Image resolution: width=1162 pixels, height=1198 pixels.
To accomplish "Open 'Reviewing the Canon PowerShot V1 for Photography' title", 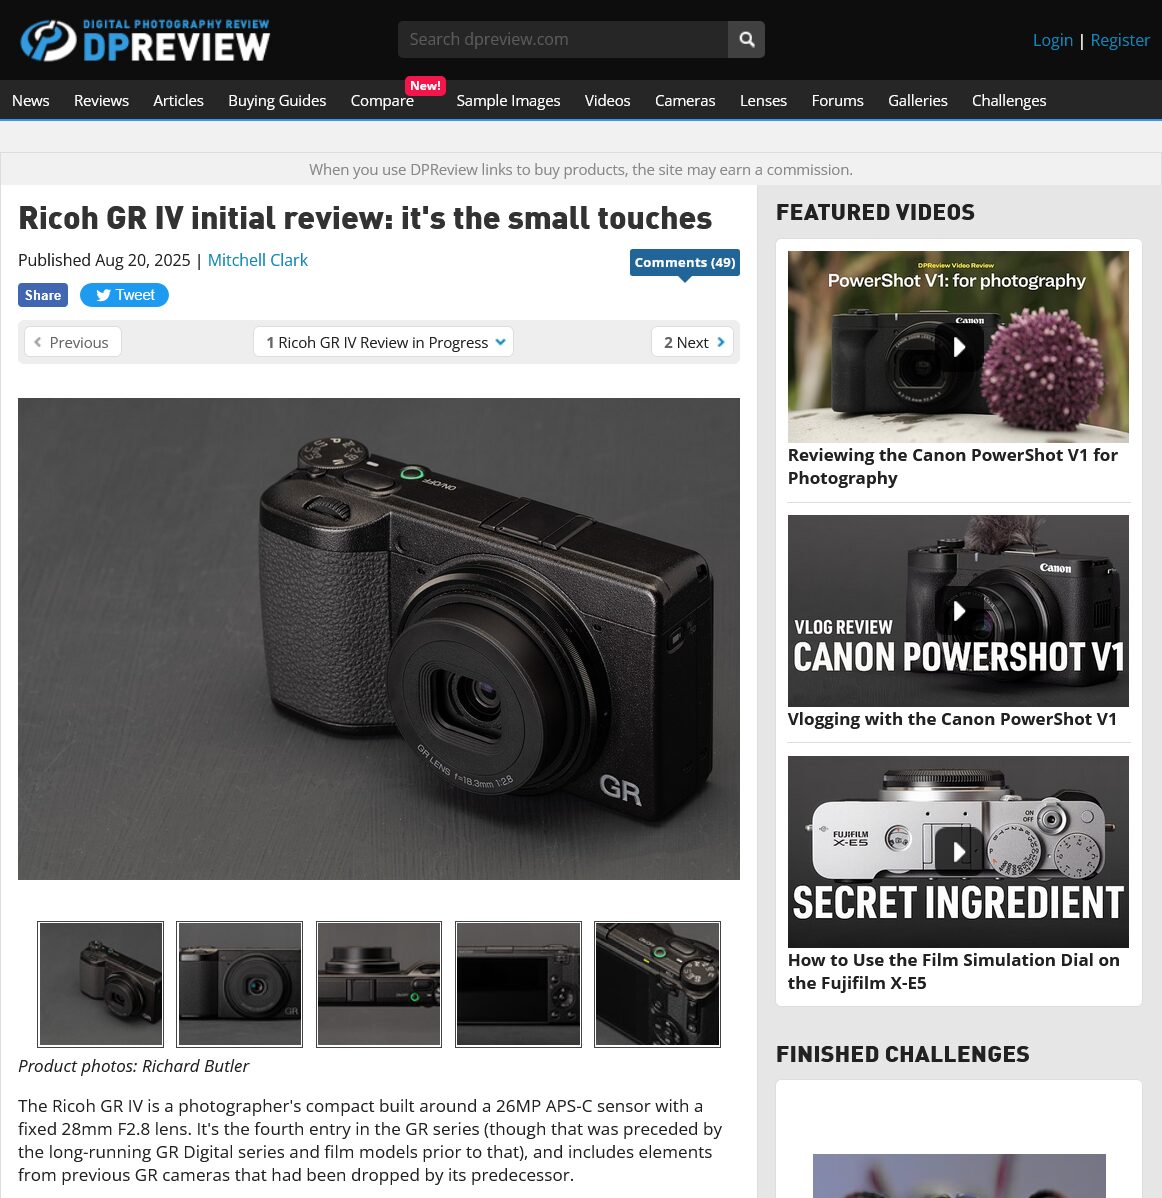I will (x=953, y=466).
